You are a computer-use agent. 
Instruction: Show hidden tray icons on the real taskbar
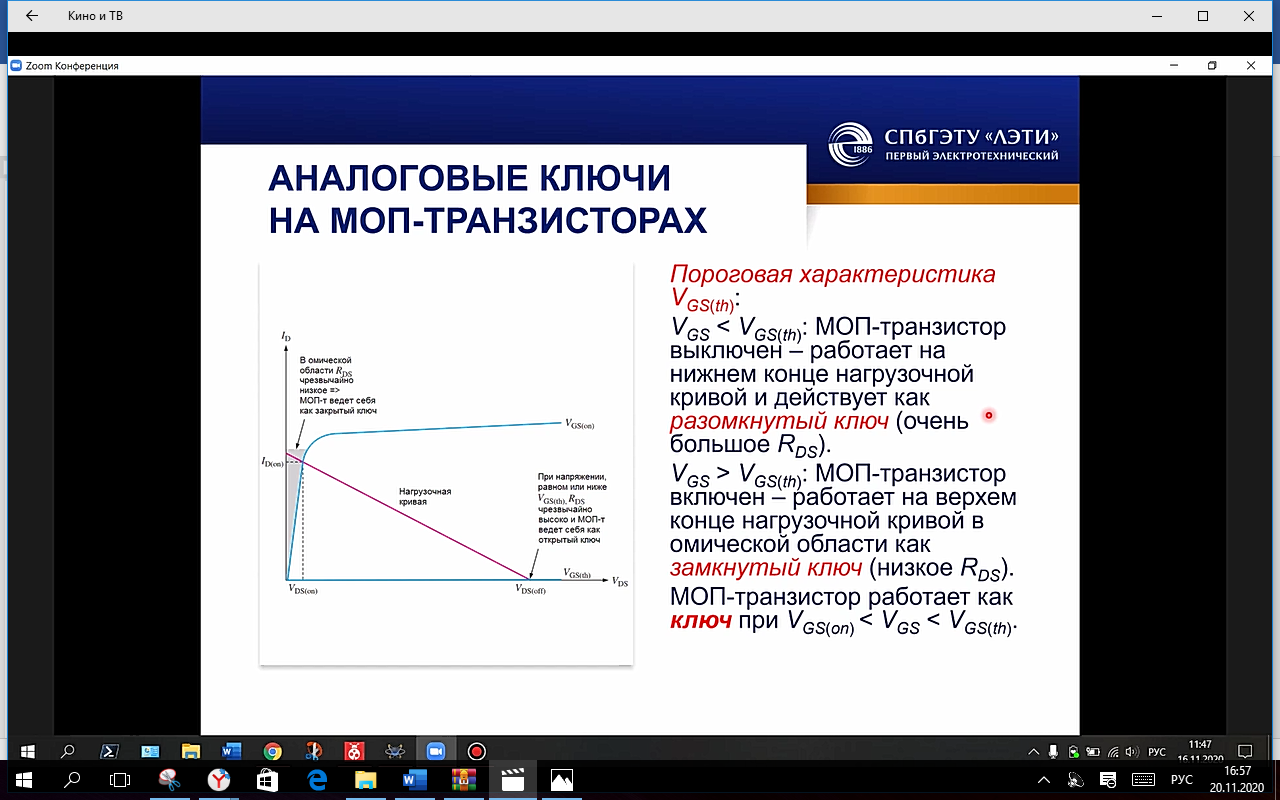1043,779
